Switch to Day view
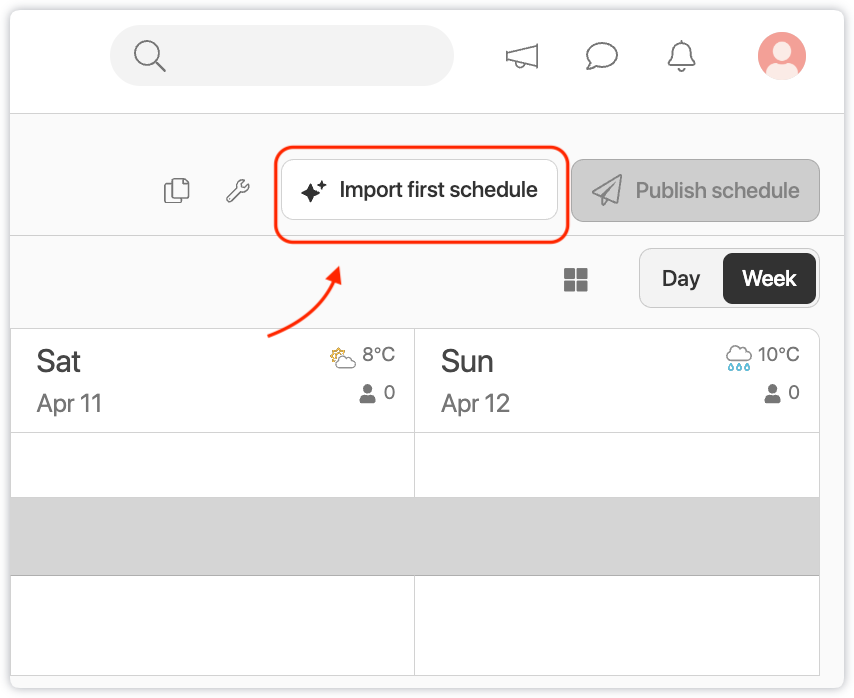Image resolution: width=854 pixels, height=698 pixels. point(681,279)
